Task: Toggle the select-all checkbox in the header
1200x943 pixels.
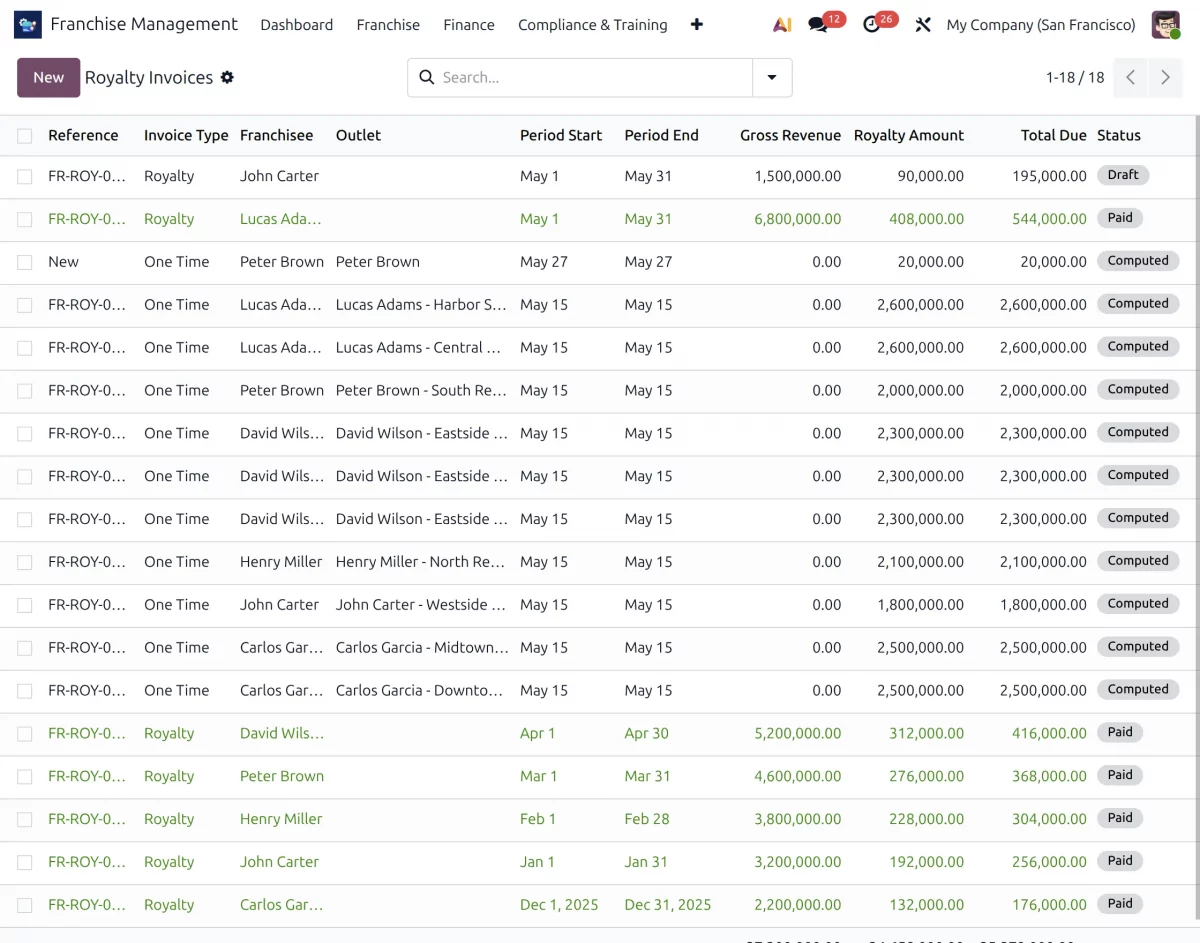Action: pos(25,136)
